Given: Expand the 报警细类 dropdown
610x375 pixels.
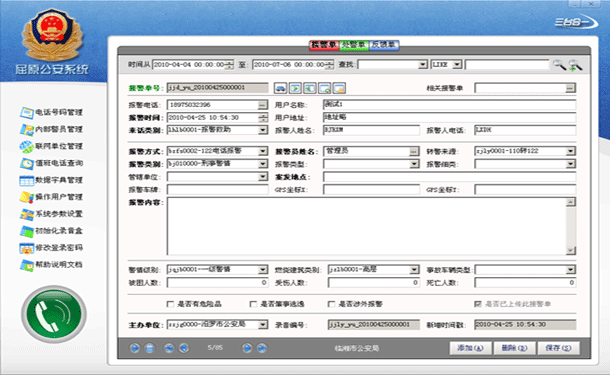Looking at the screenshot, I should (x=571, y=164).
